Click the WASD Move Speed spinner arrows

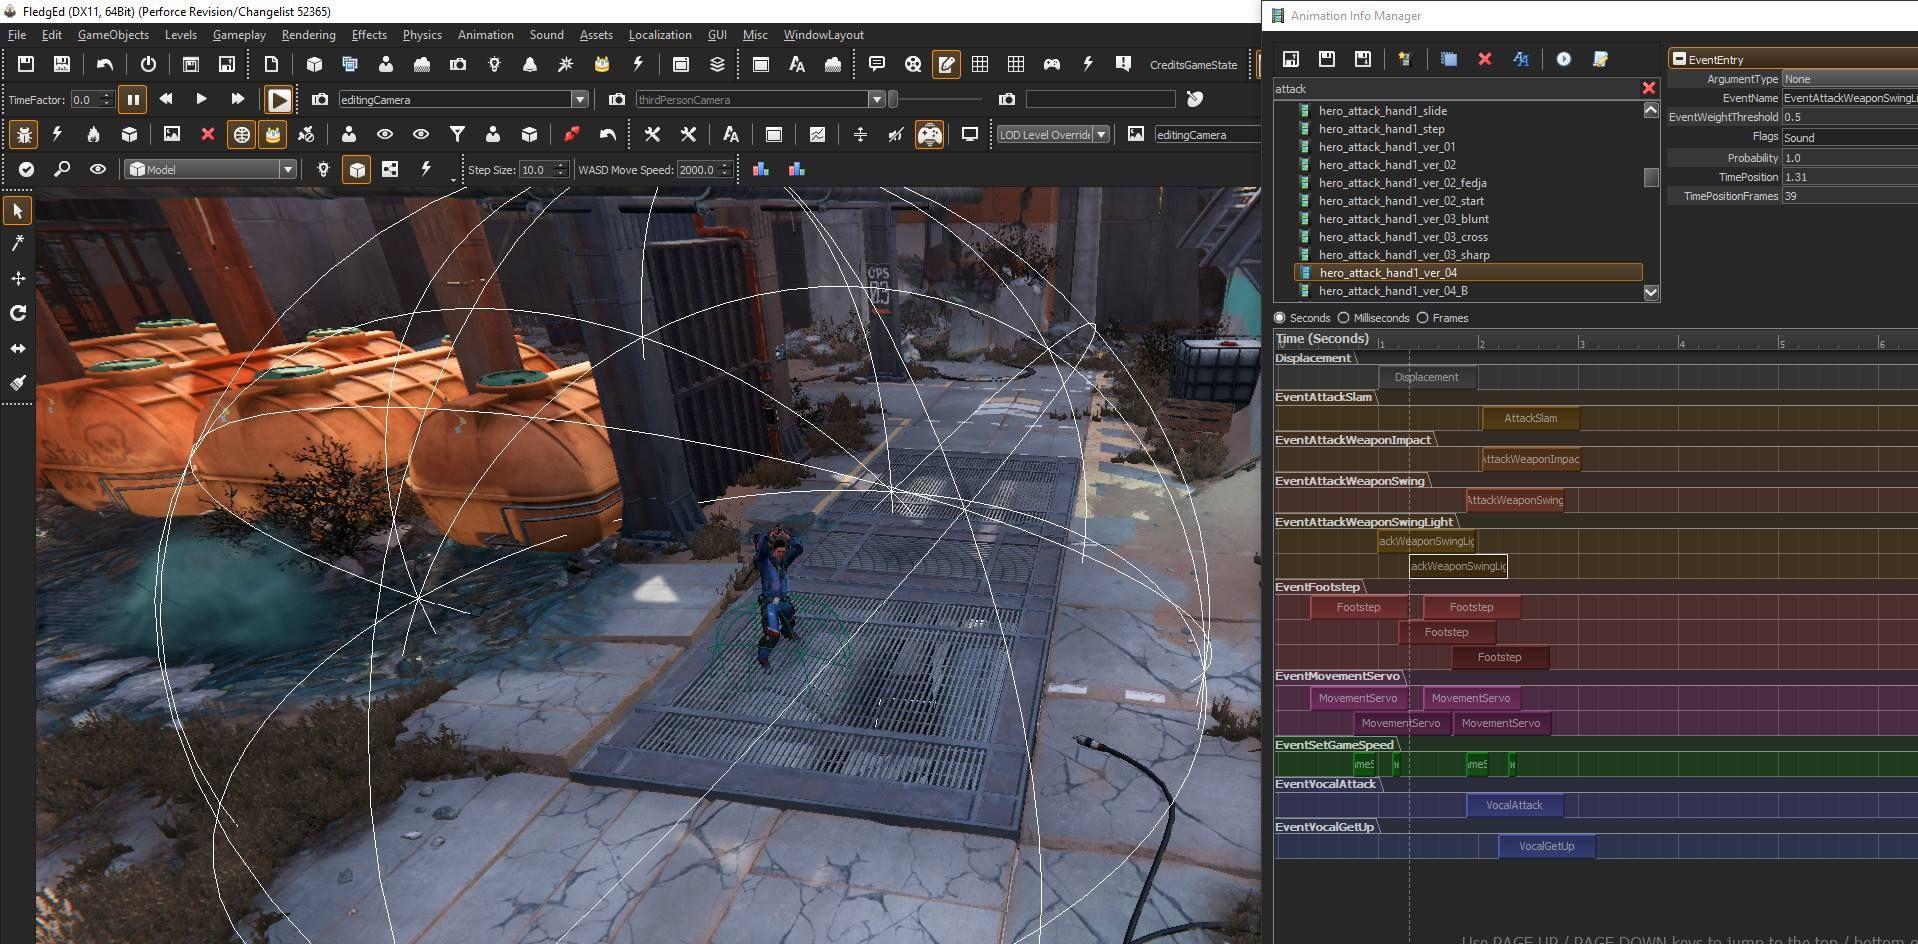pyautogui.click(x=725, y=169)
